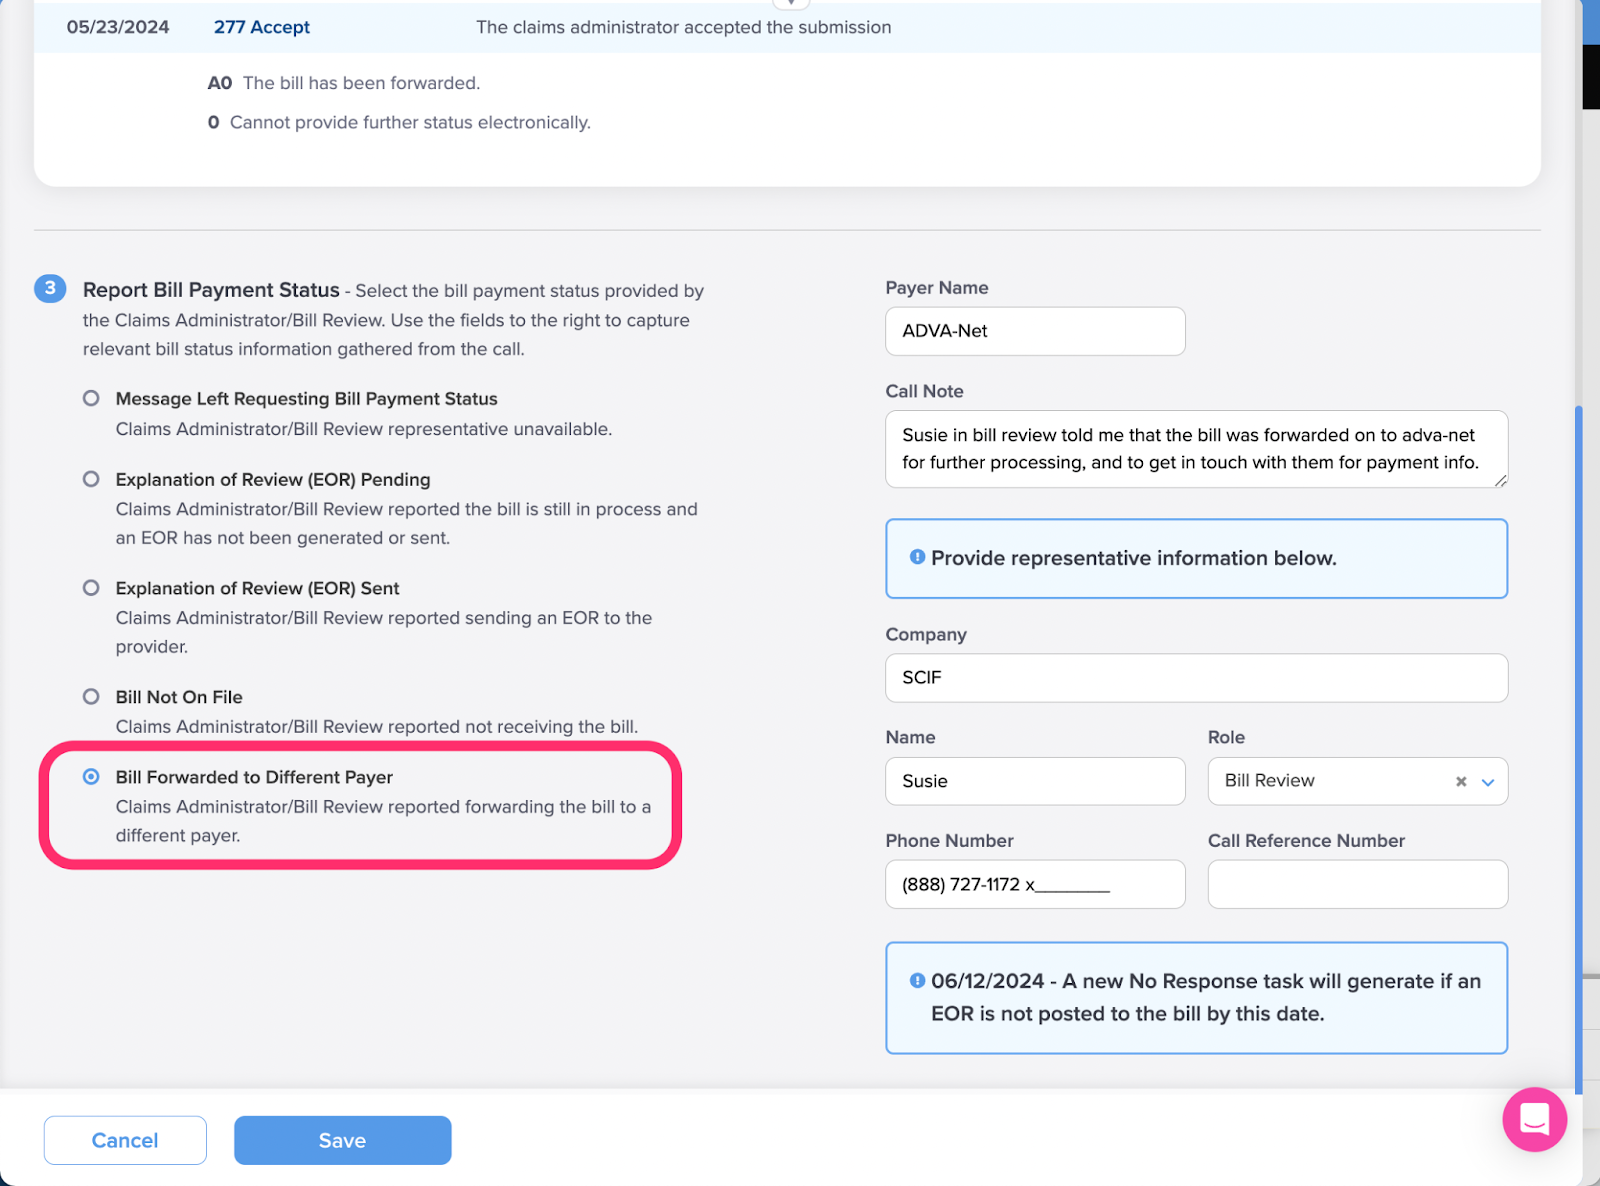Image resolution: width=1600 pixels, height=1186 pixels.
Task: Select the Bill Not On File option
Action: pos(91,697)
